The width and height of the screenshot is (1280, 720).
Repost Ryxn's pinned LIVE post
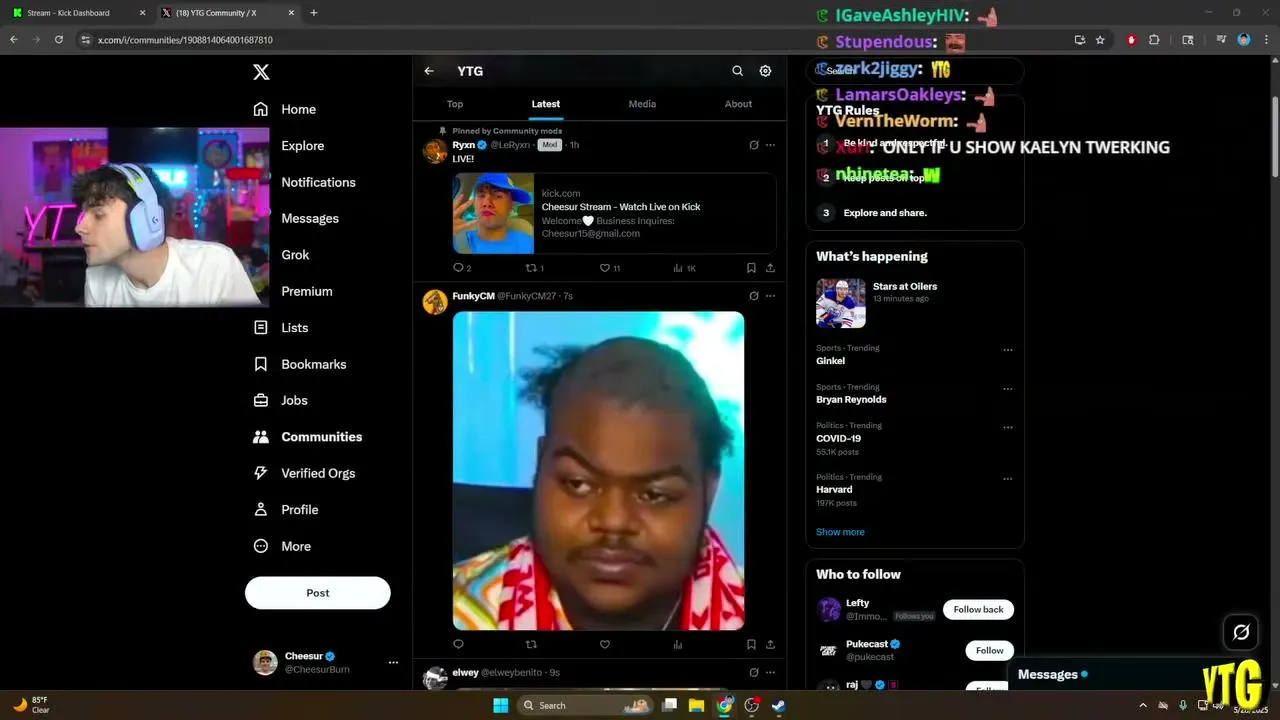(x=532, y=268)
